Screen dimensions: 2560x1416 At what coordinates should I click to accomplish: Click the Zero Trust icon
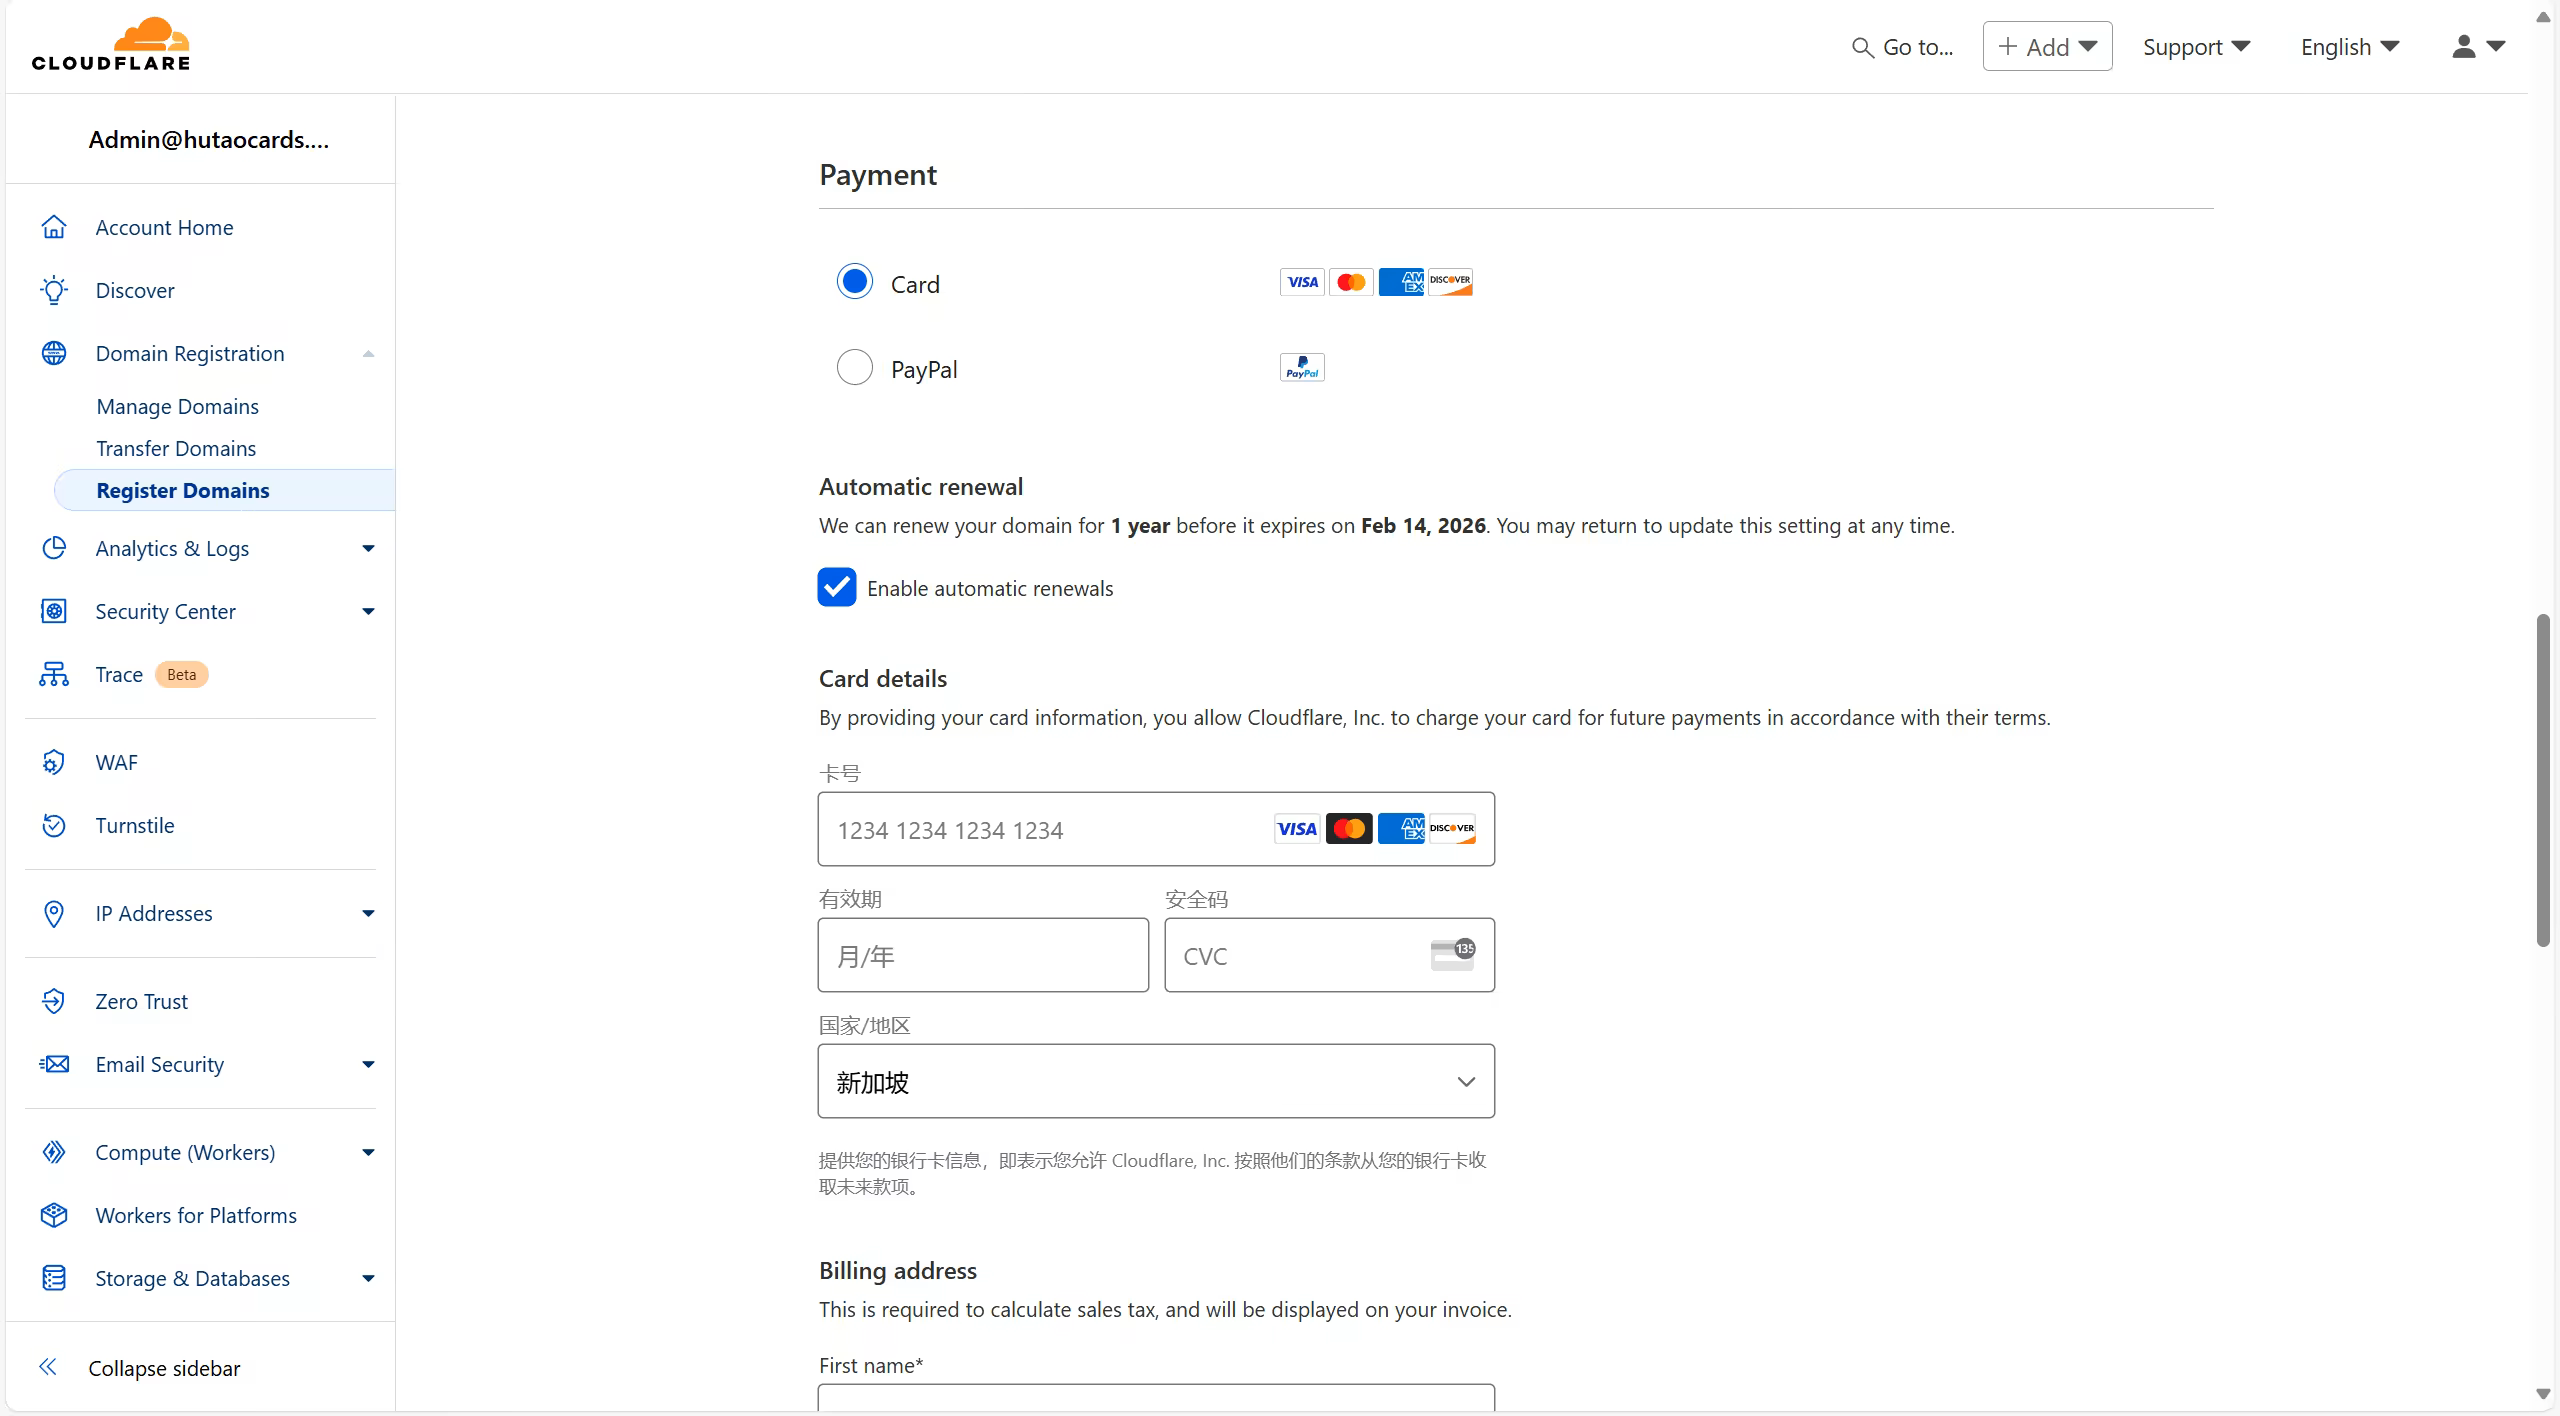tap(54, 1002)
